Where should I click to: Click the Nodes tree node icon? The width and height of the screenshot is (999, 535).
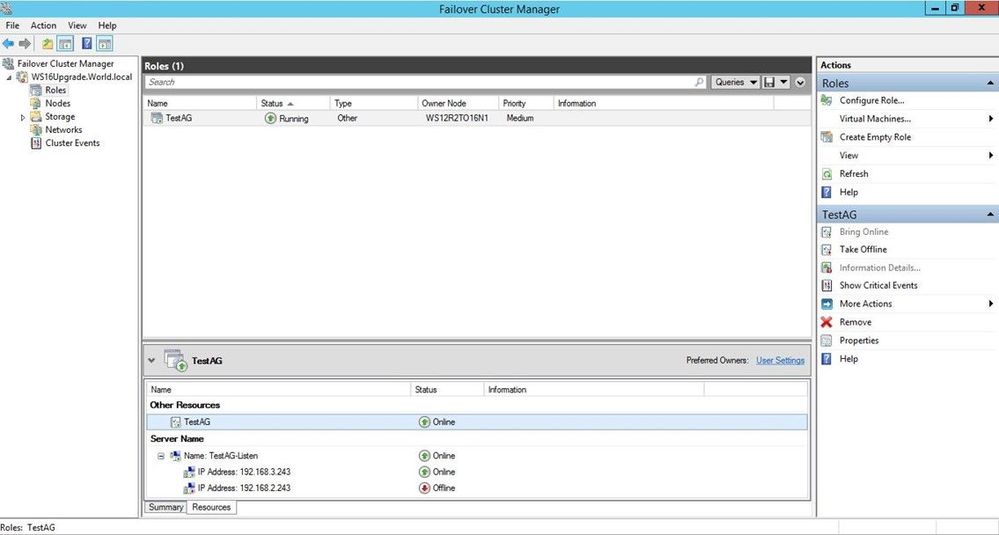(36, 103)
